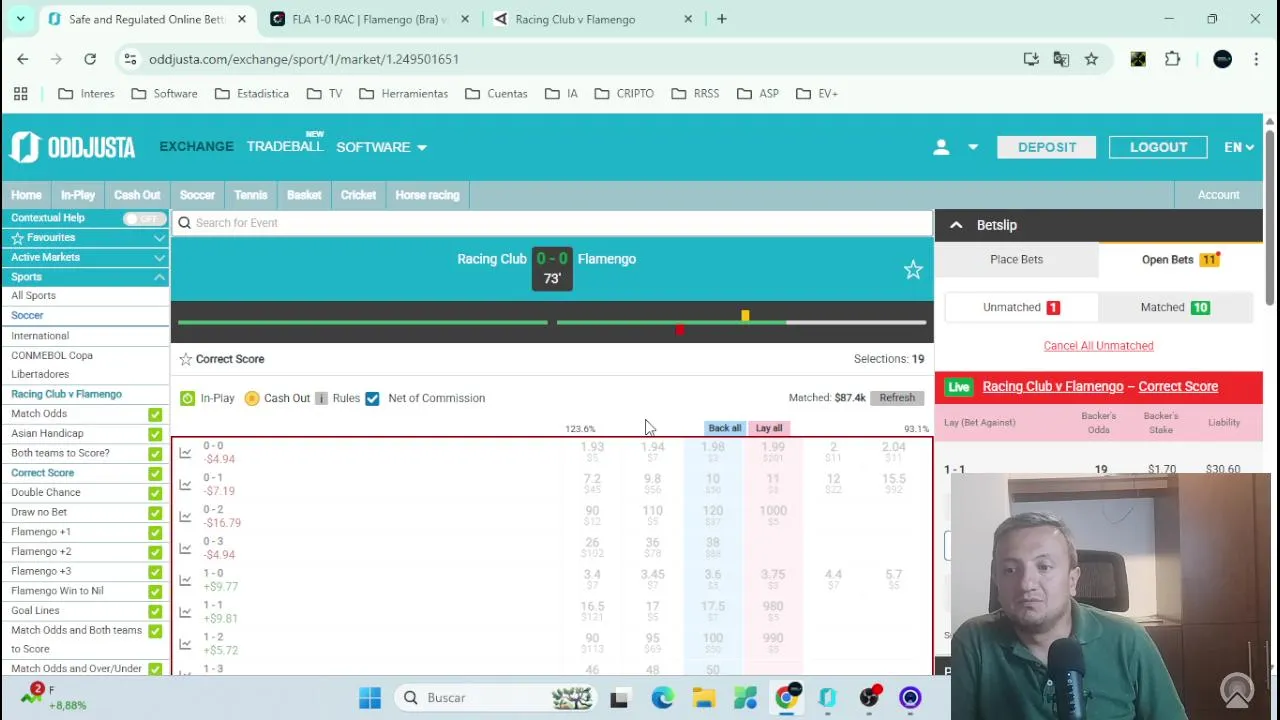Click the user account profile icon
The height and width of the screenshot is (720, 1280).
coord(941,147)
